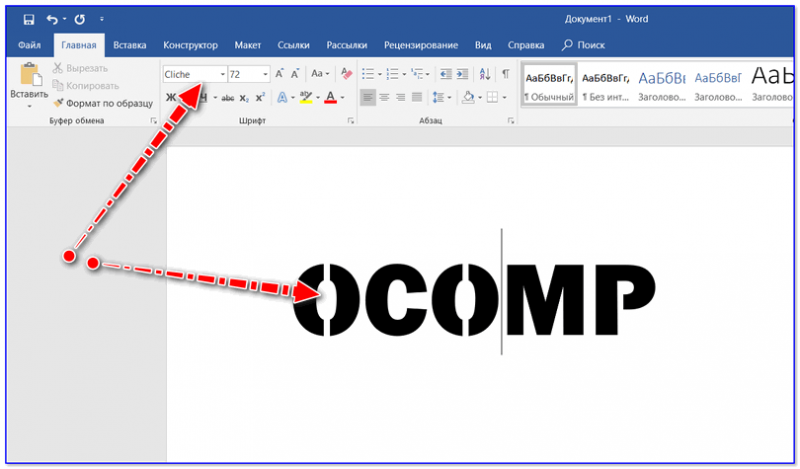Click the numbered list icon
The image size is (800, 469).
[x=392, y=74]
